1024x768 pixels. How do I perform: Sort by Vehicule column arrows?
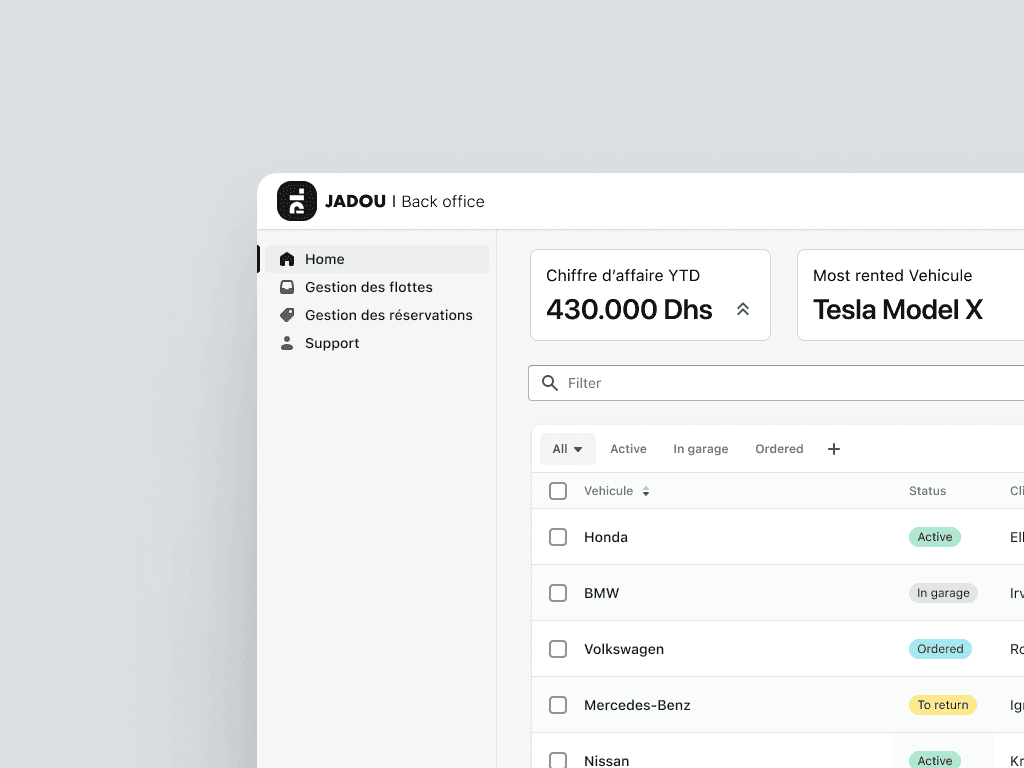click(646, 492)
